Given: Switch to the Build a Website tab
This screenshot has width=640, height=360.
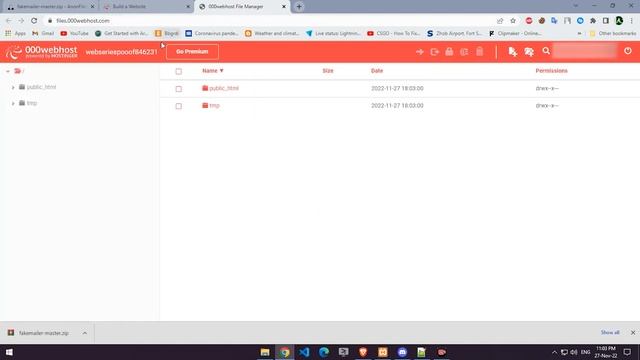Looking at the screenshot, I should pyautogui.click(x=146, y=7).
